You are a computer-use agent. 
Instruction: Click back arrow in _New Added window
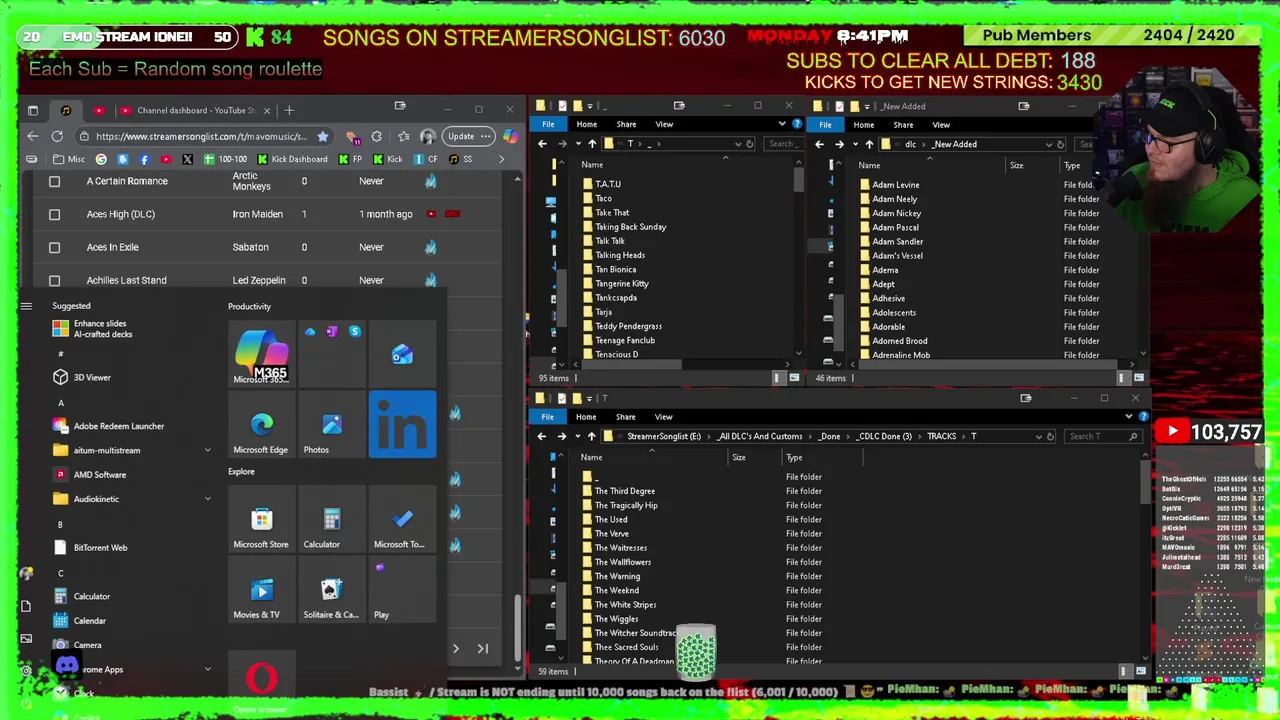[x=819, y=144]
